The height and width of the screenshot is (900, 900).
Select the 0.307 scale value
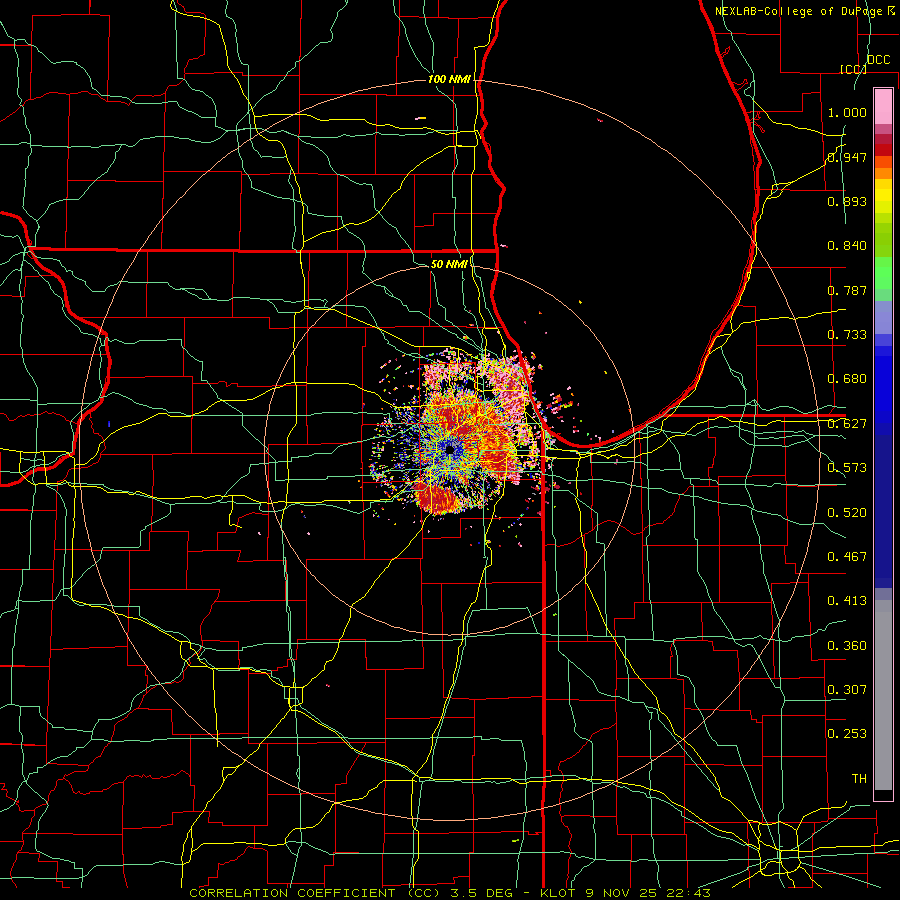click(x=847, y=690)
